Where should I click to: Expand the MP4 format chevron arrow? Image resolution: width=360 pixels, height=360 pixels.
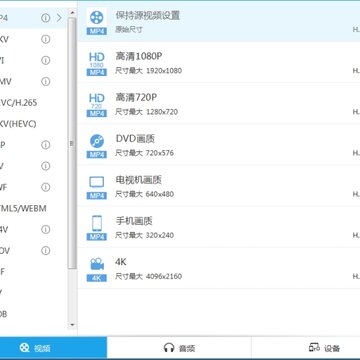pyautogui.click(x=59, y=18)
